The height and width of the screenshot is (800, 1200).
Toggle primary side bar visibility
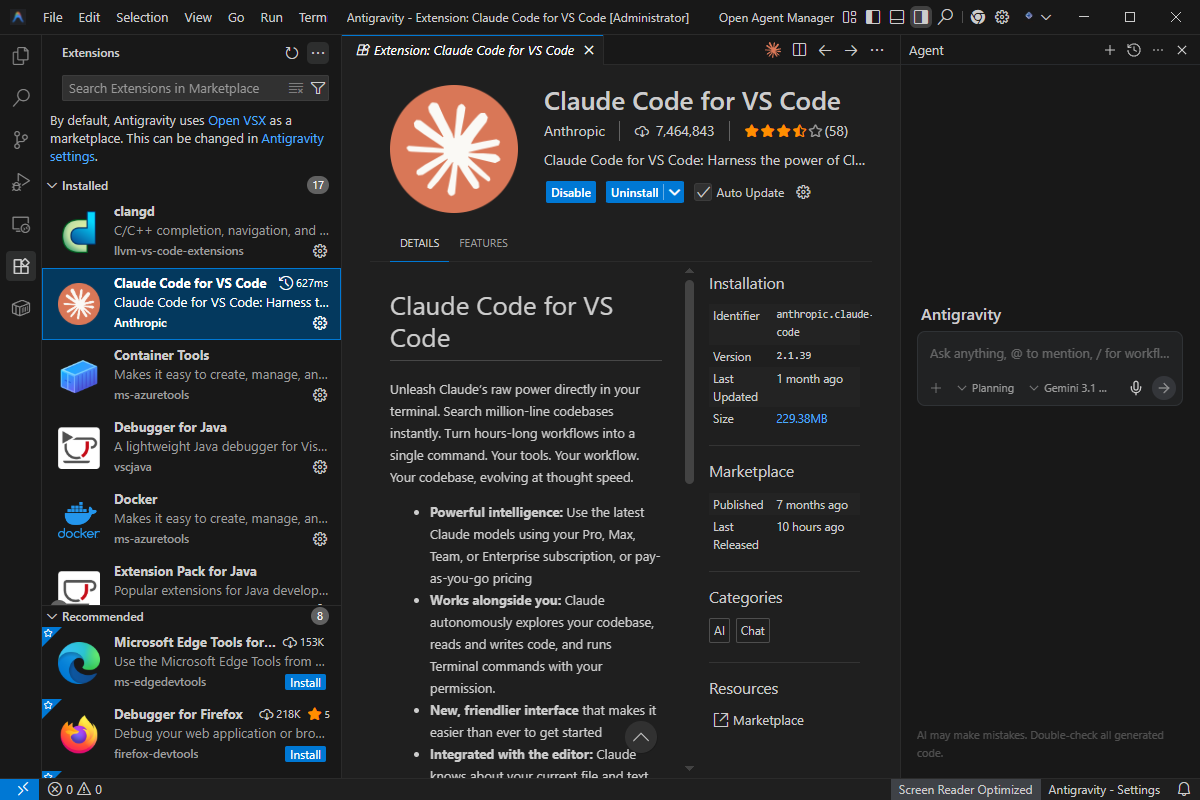[873, 17]
